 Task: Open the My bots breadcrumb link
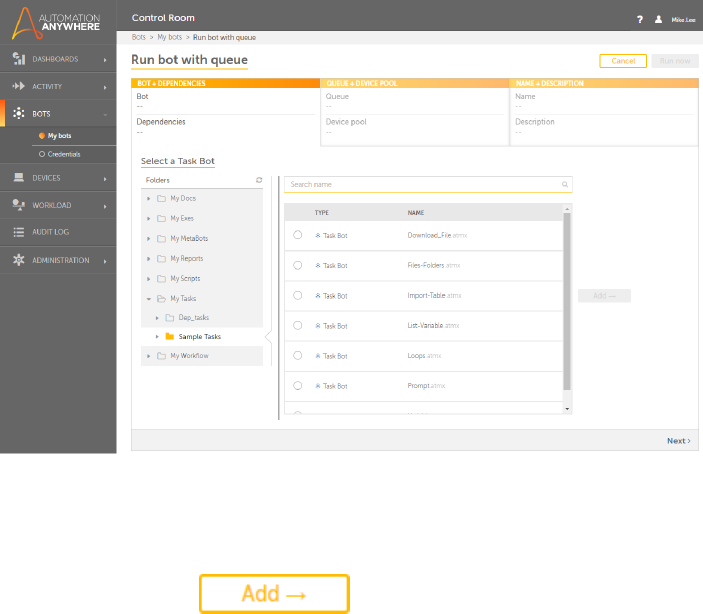click(x=169, y=37)
